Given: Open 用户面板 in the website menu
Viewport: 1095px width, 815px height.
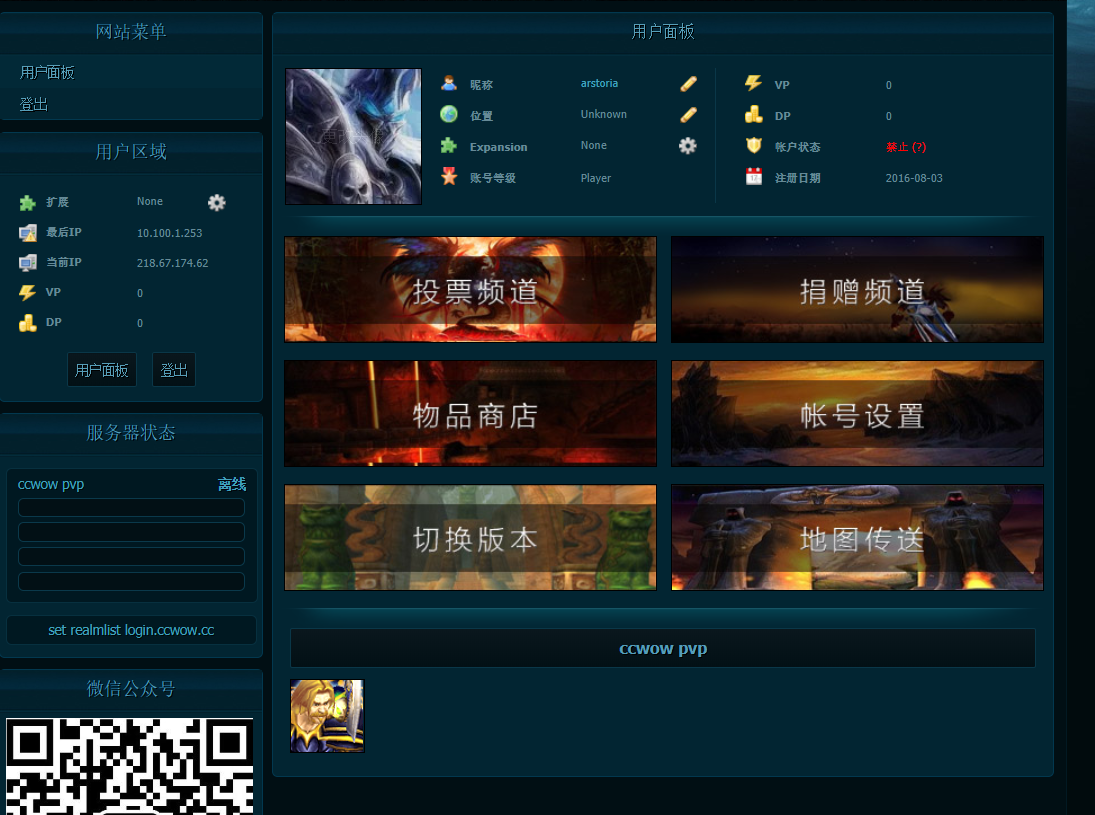Looking at the screenshot, I should (47, 73).
